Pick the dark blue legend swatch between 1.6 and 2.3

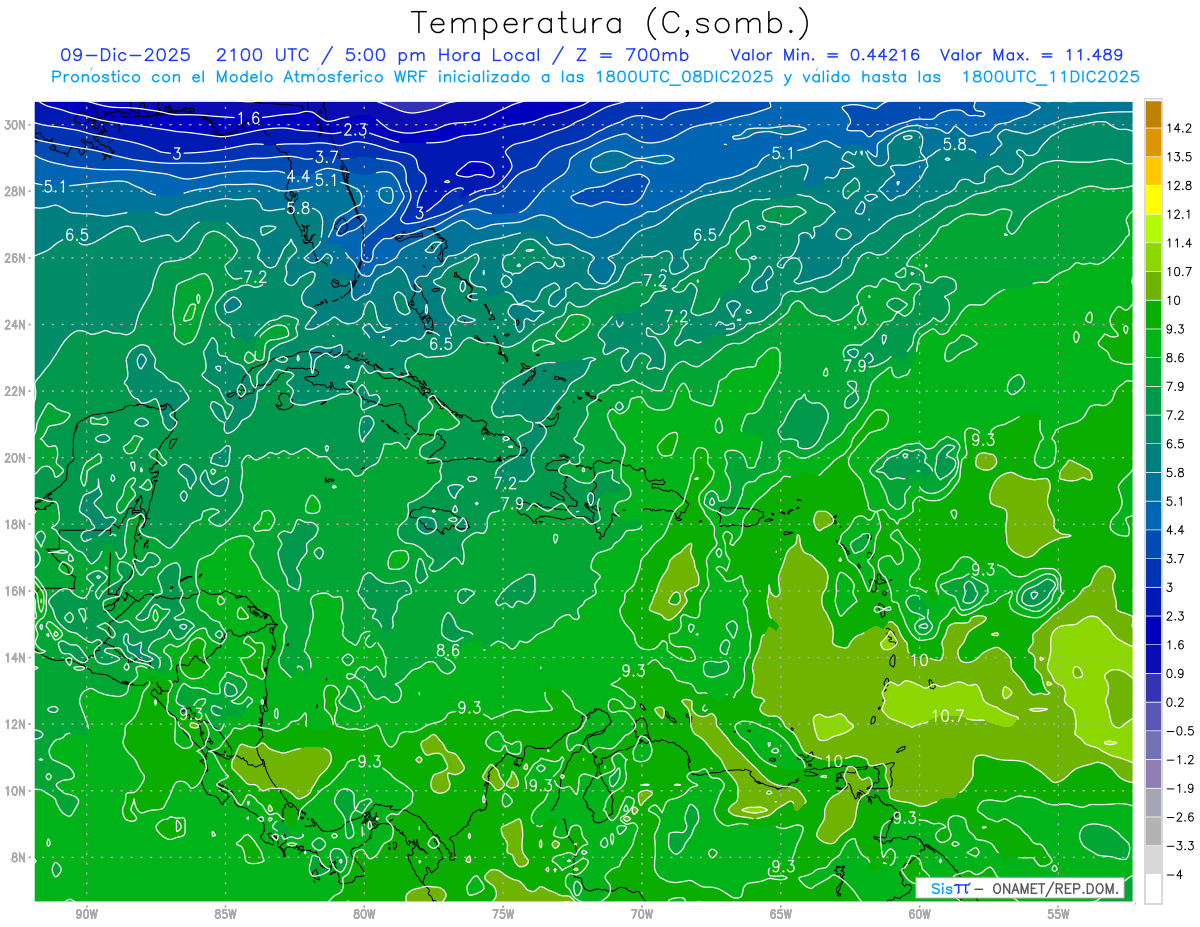[x=1153, y=630]
